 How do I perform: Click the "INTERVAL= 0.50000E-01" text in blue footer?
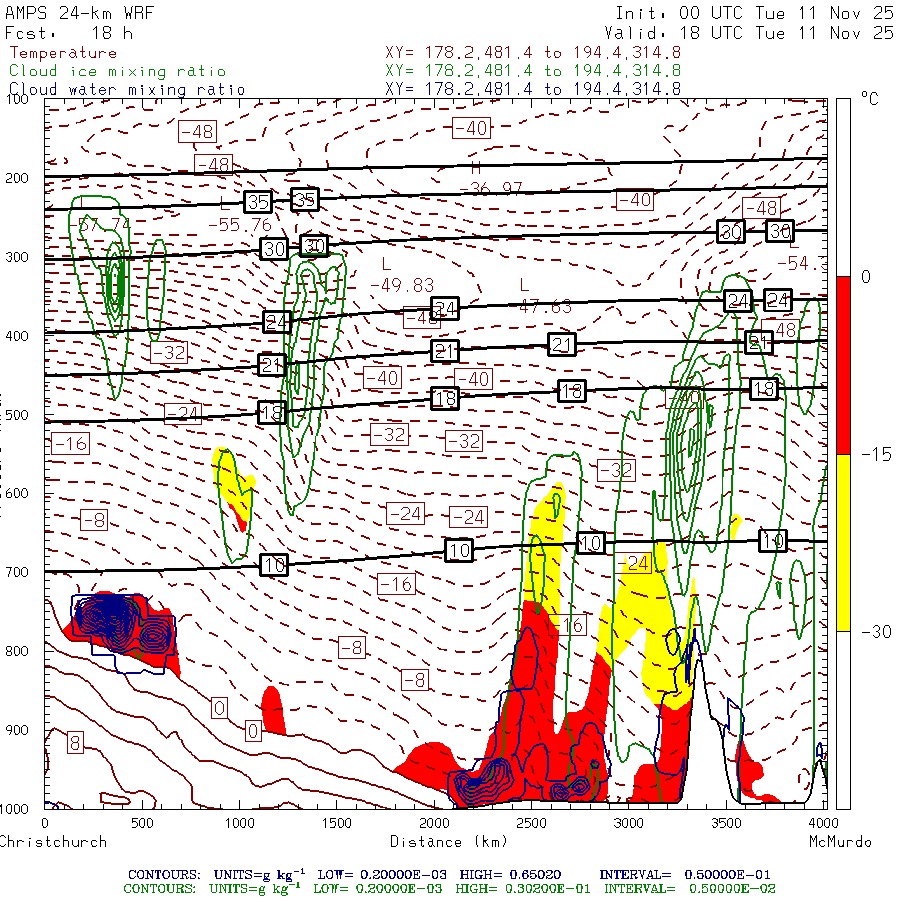click(x=685, y=875)
